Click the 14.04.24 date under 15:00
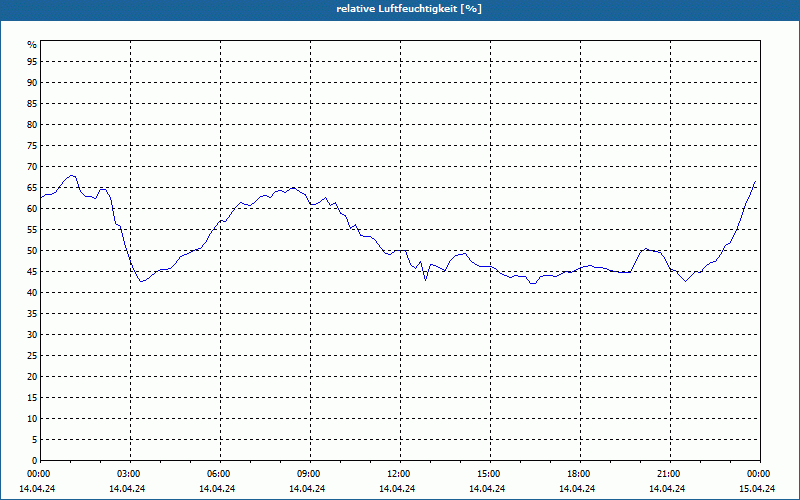This screenshot has width=800, height=500. 487,488
